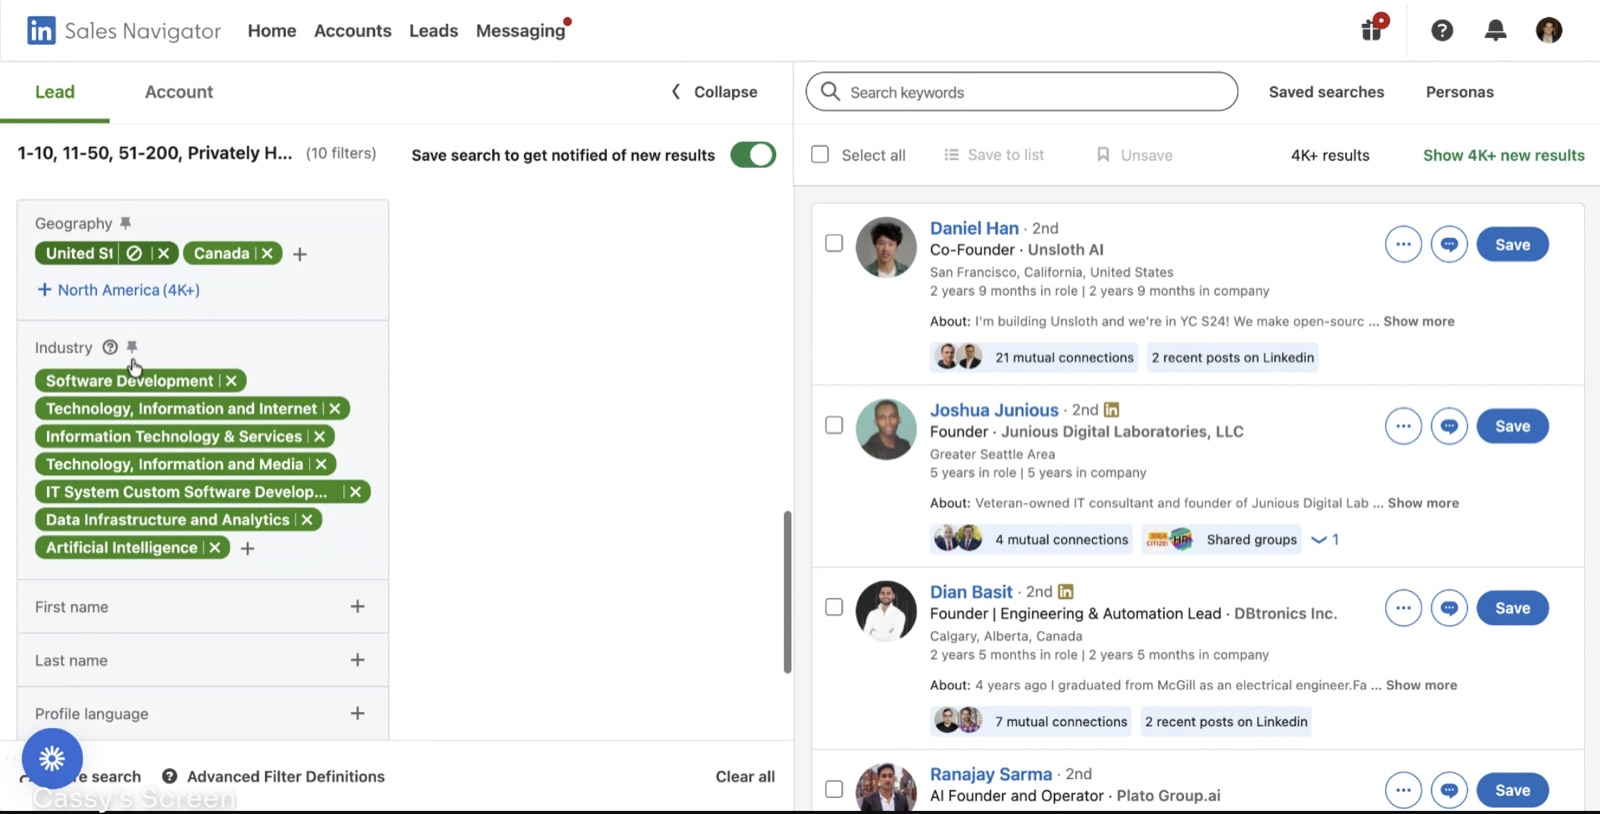Select Joshua Junious's checkbox
Image resolution: width=1600 pixels, height=814 pixels.
click(834, 425)
